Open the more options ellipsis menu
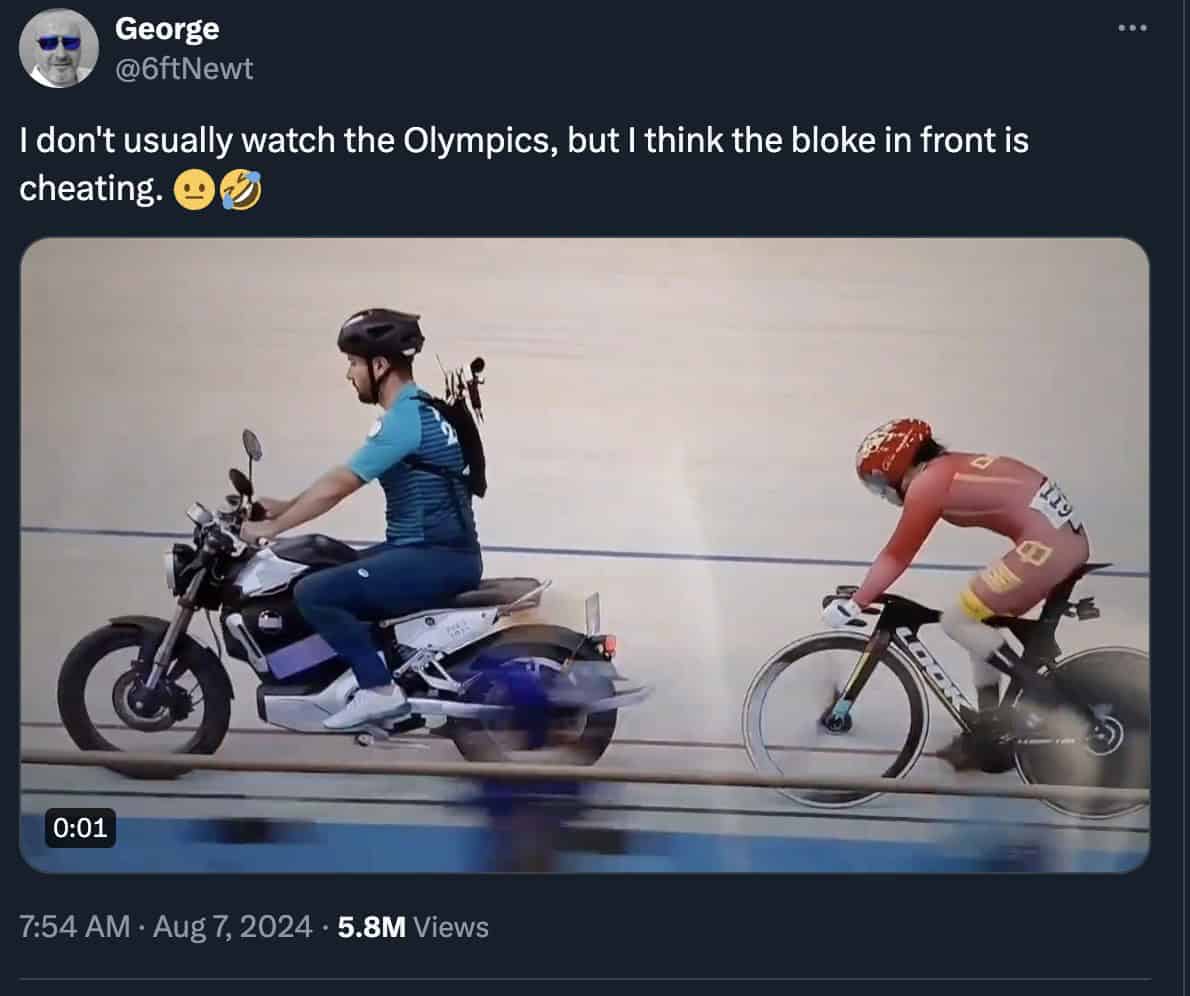 coord(1133,28)
